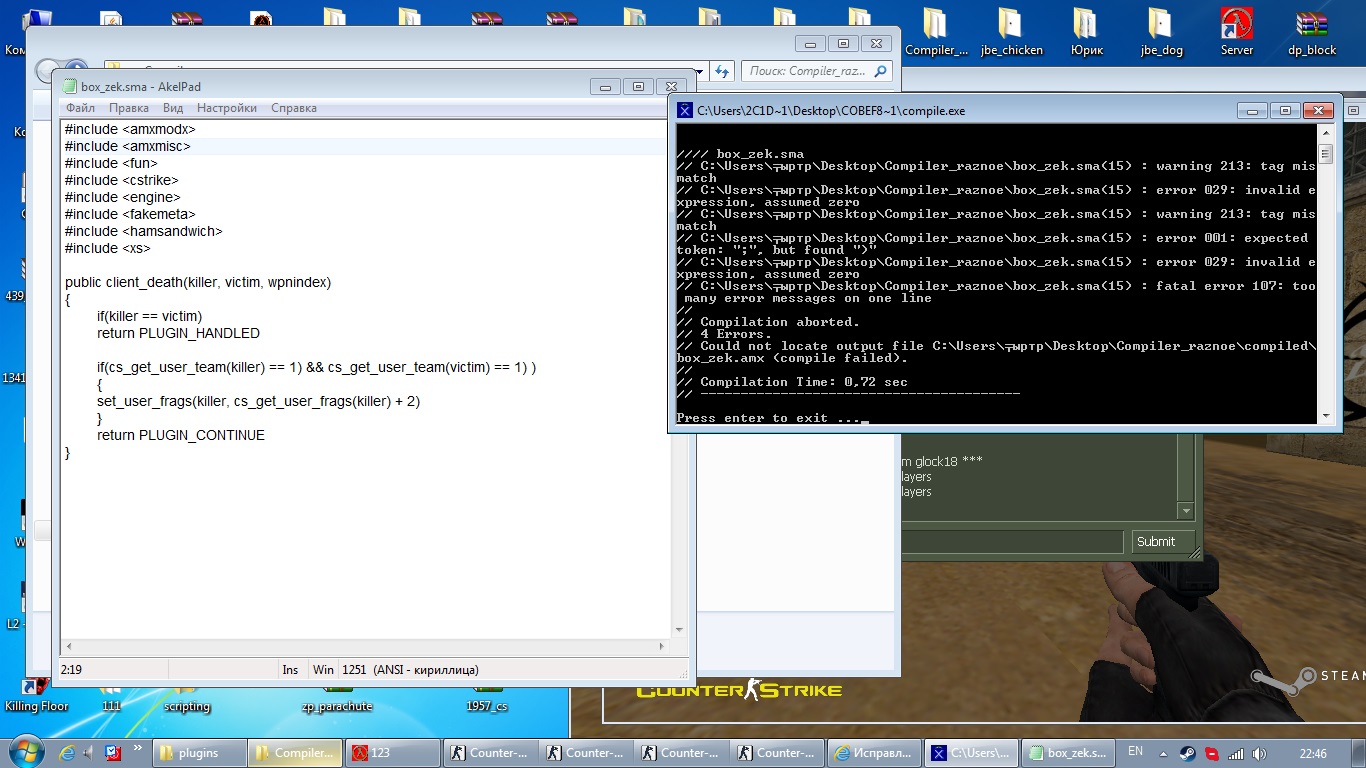Open the Правка menu in AkelPad
Image resolution: width=1366 pixels, height=768 pixels.
tap(129, 108)
